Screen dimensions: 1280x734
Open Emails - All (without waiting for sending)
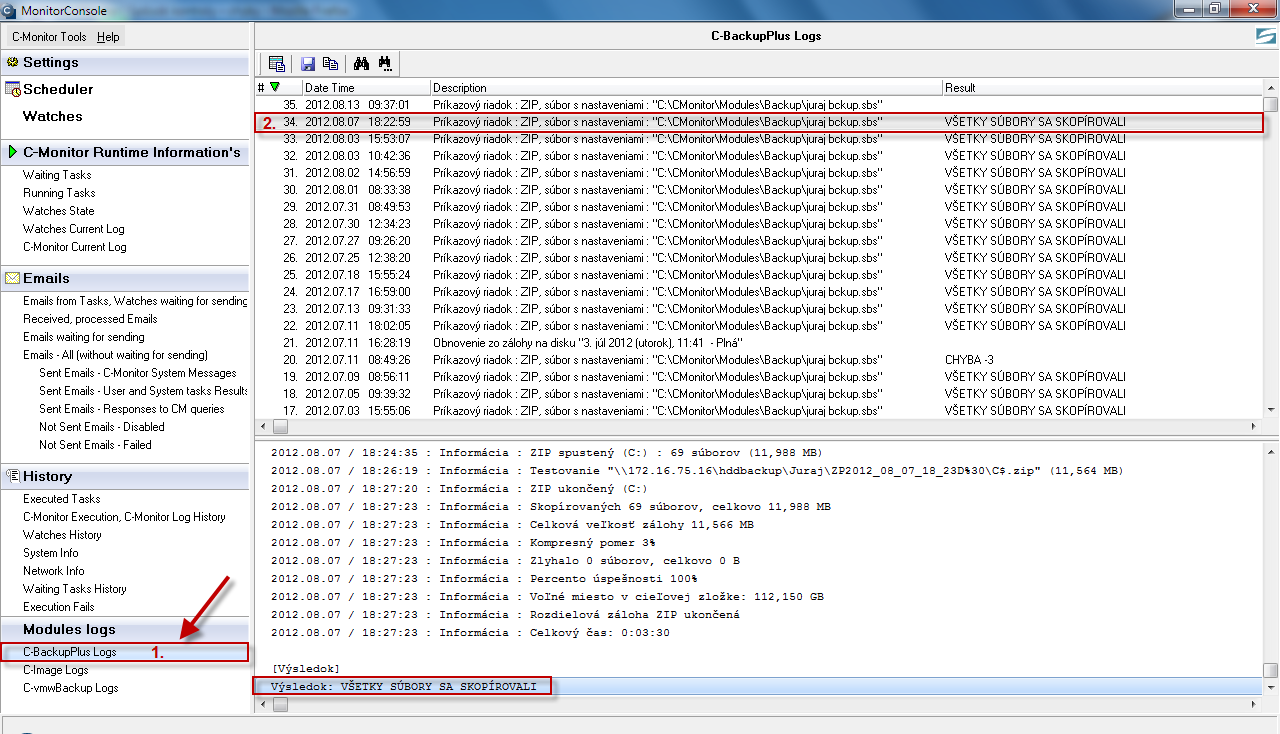[x=115, y=355]
